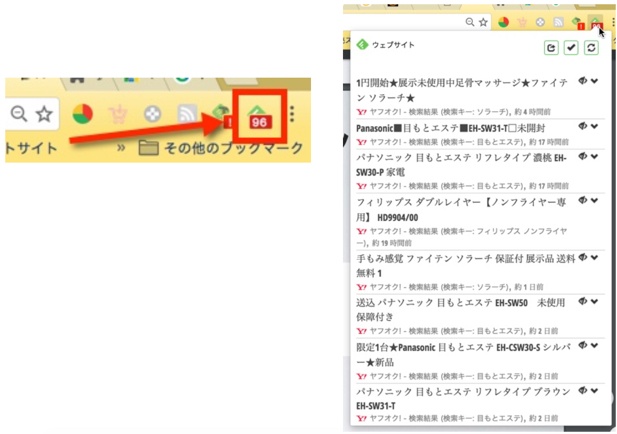Viewport: 617px width, 434px height.
Task: Toggle eye icon for 1円開始 massage item
Action: point(583,81)
